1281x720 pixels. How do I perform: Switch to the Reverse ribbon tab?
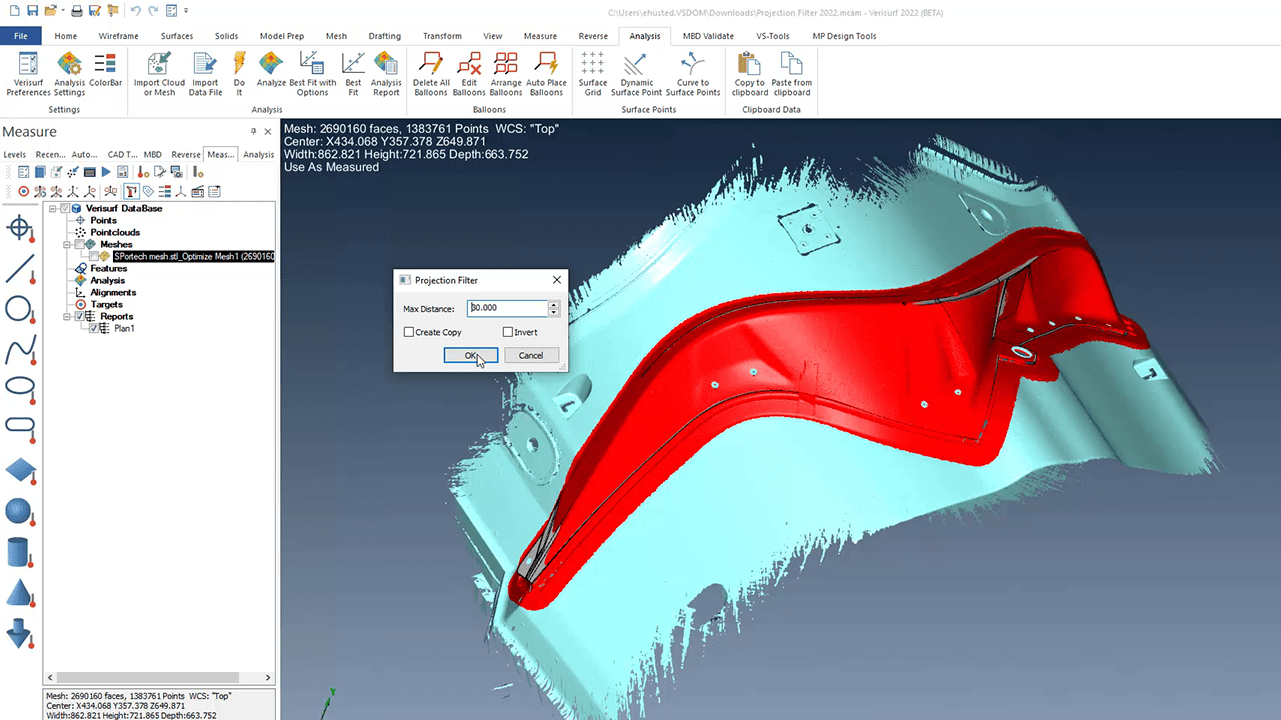(593, 36)
